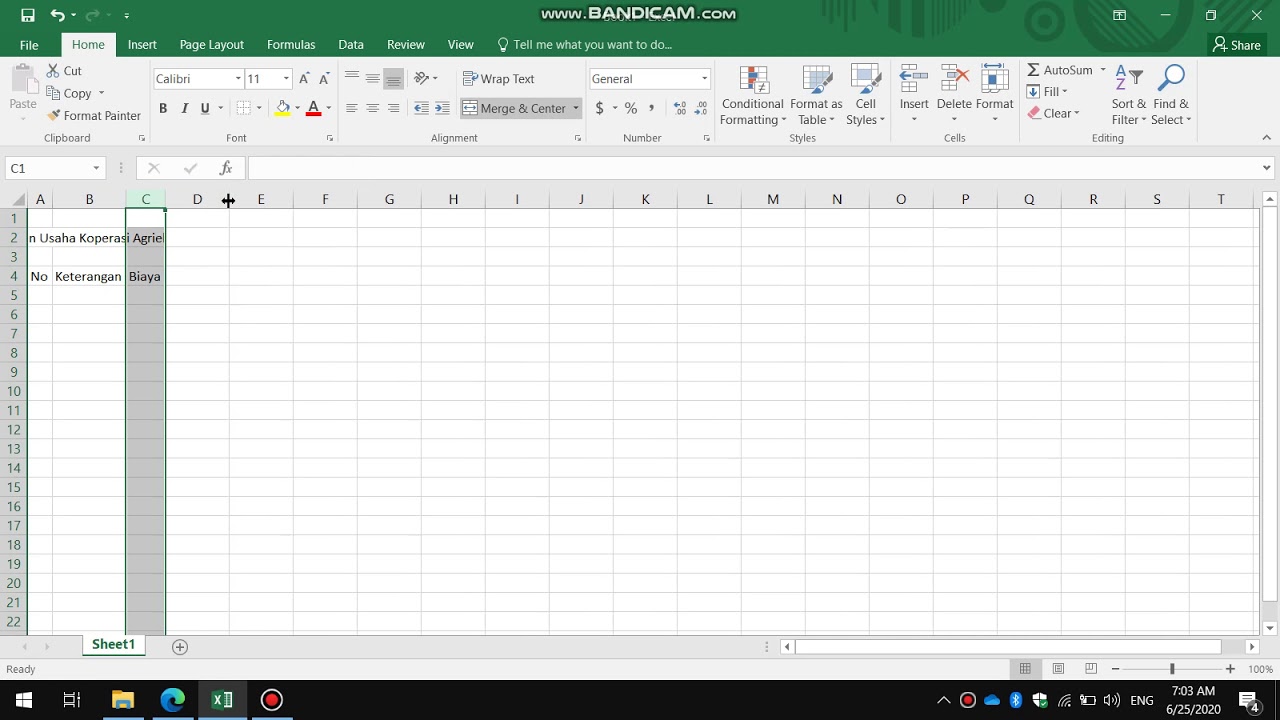Switch to the View tab

click(x=461, y=45)
